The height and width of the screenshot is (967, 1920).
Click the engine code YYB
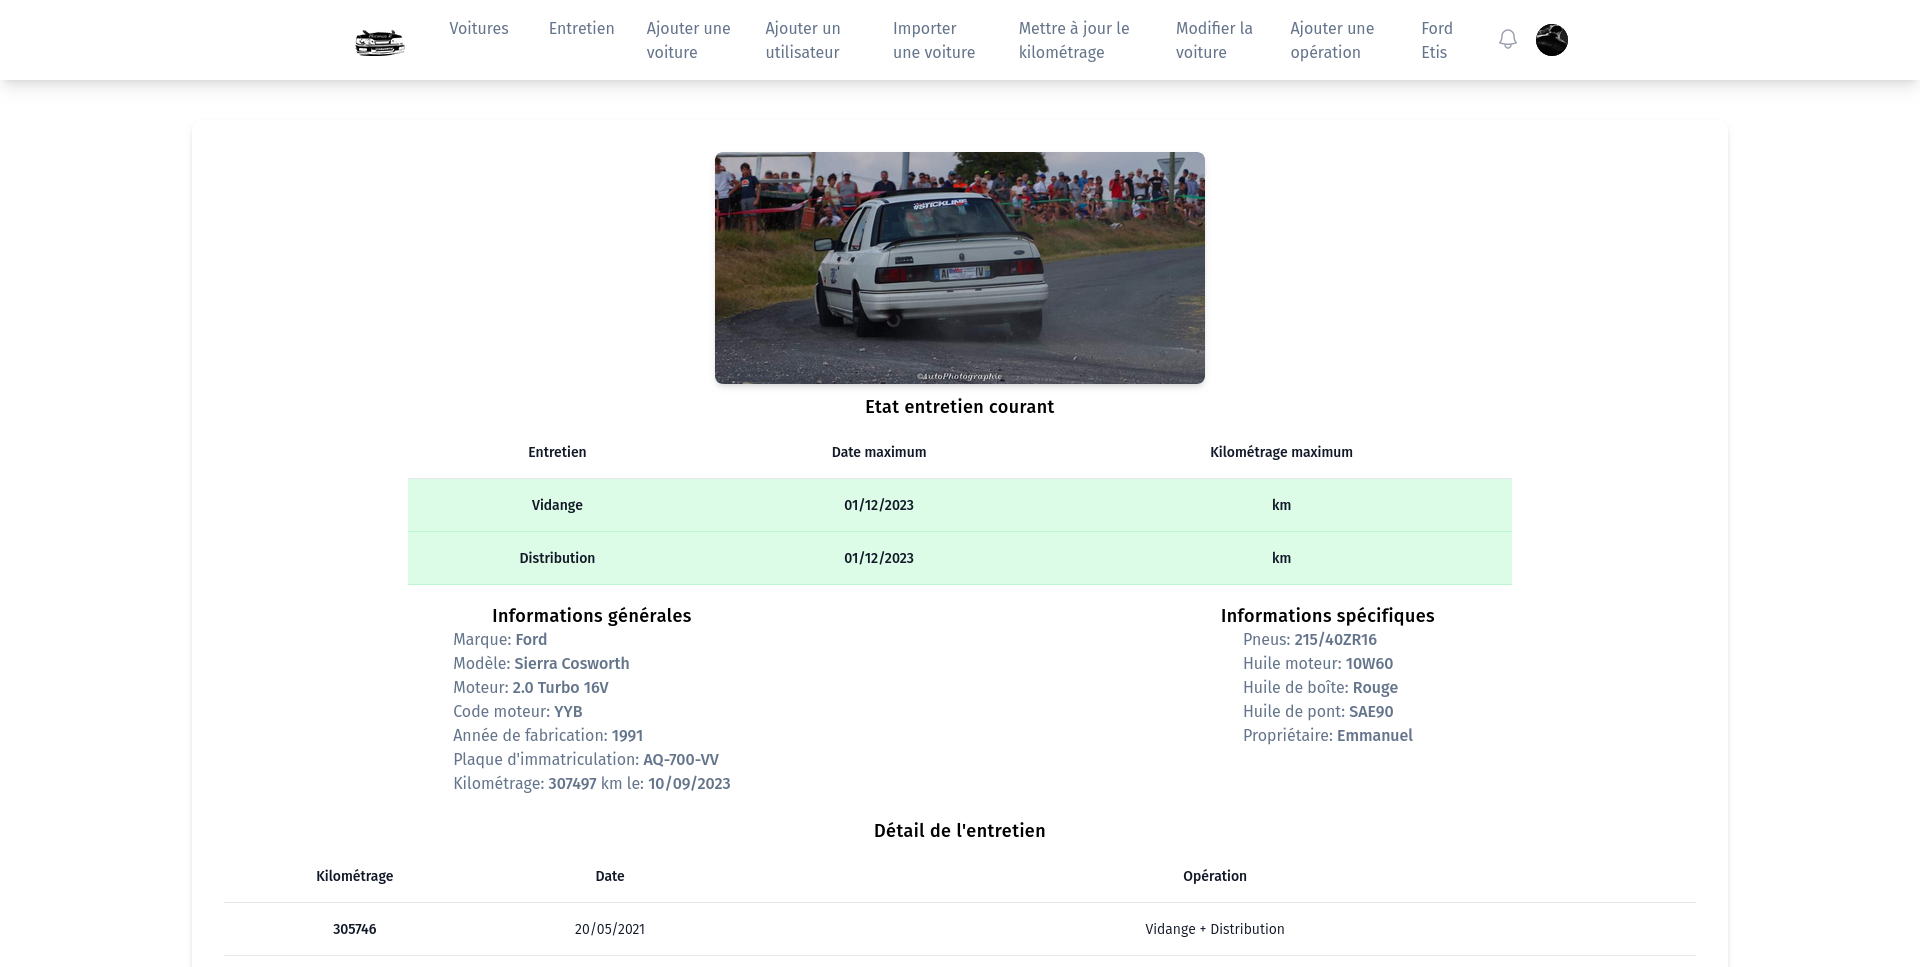click(568, 712)
